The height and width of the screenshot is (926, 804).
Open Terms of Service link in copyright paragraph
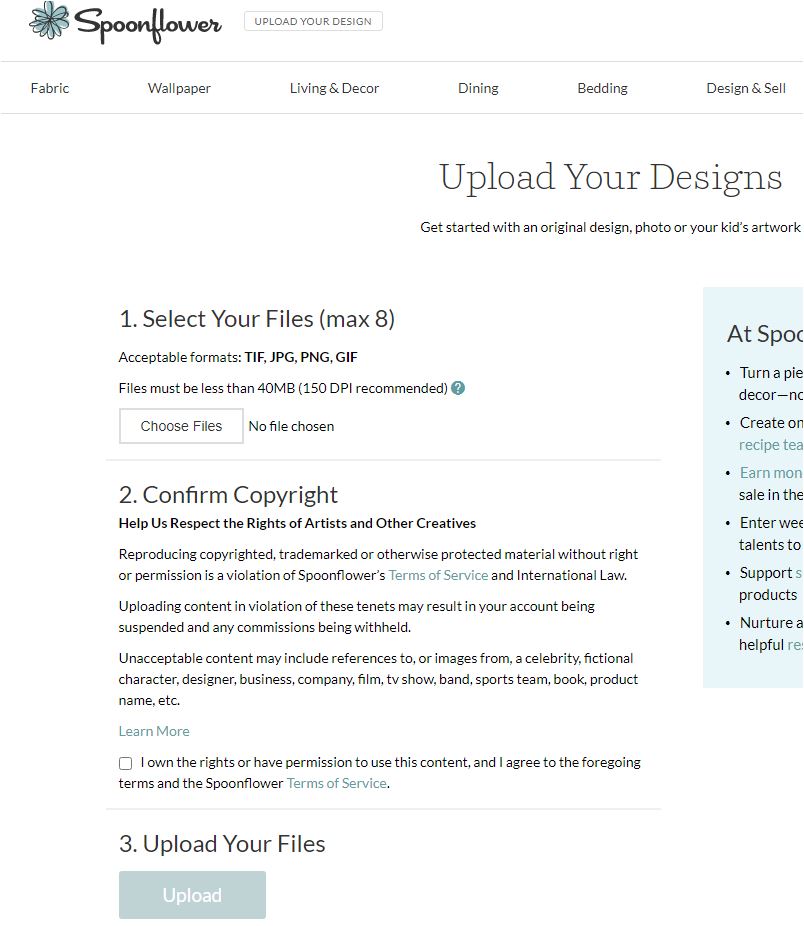pyautogui.click(x=438, y=575)
